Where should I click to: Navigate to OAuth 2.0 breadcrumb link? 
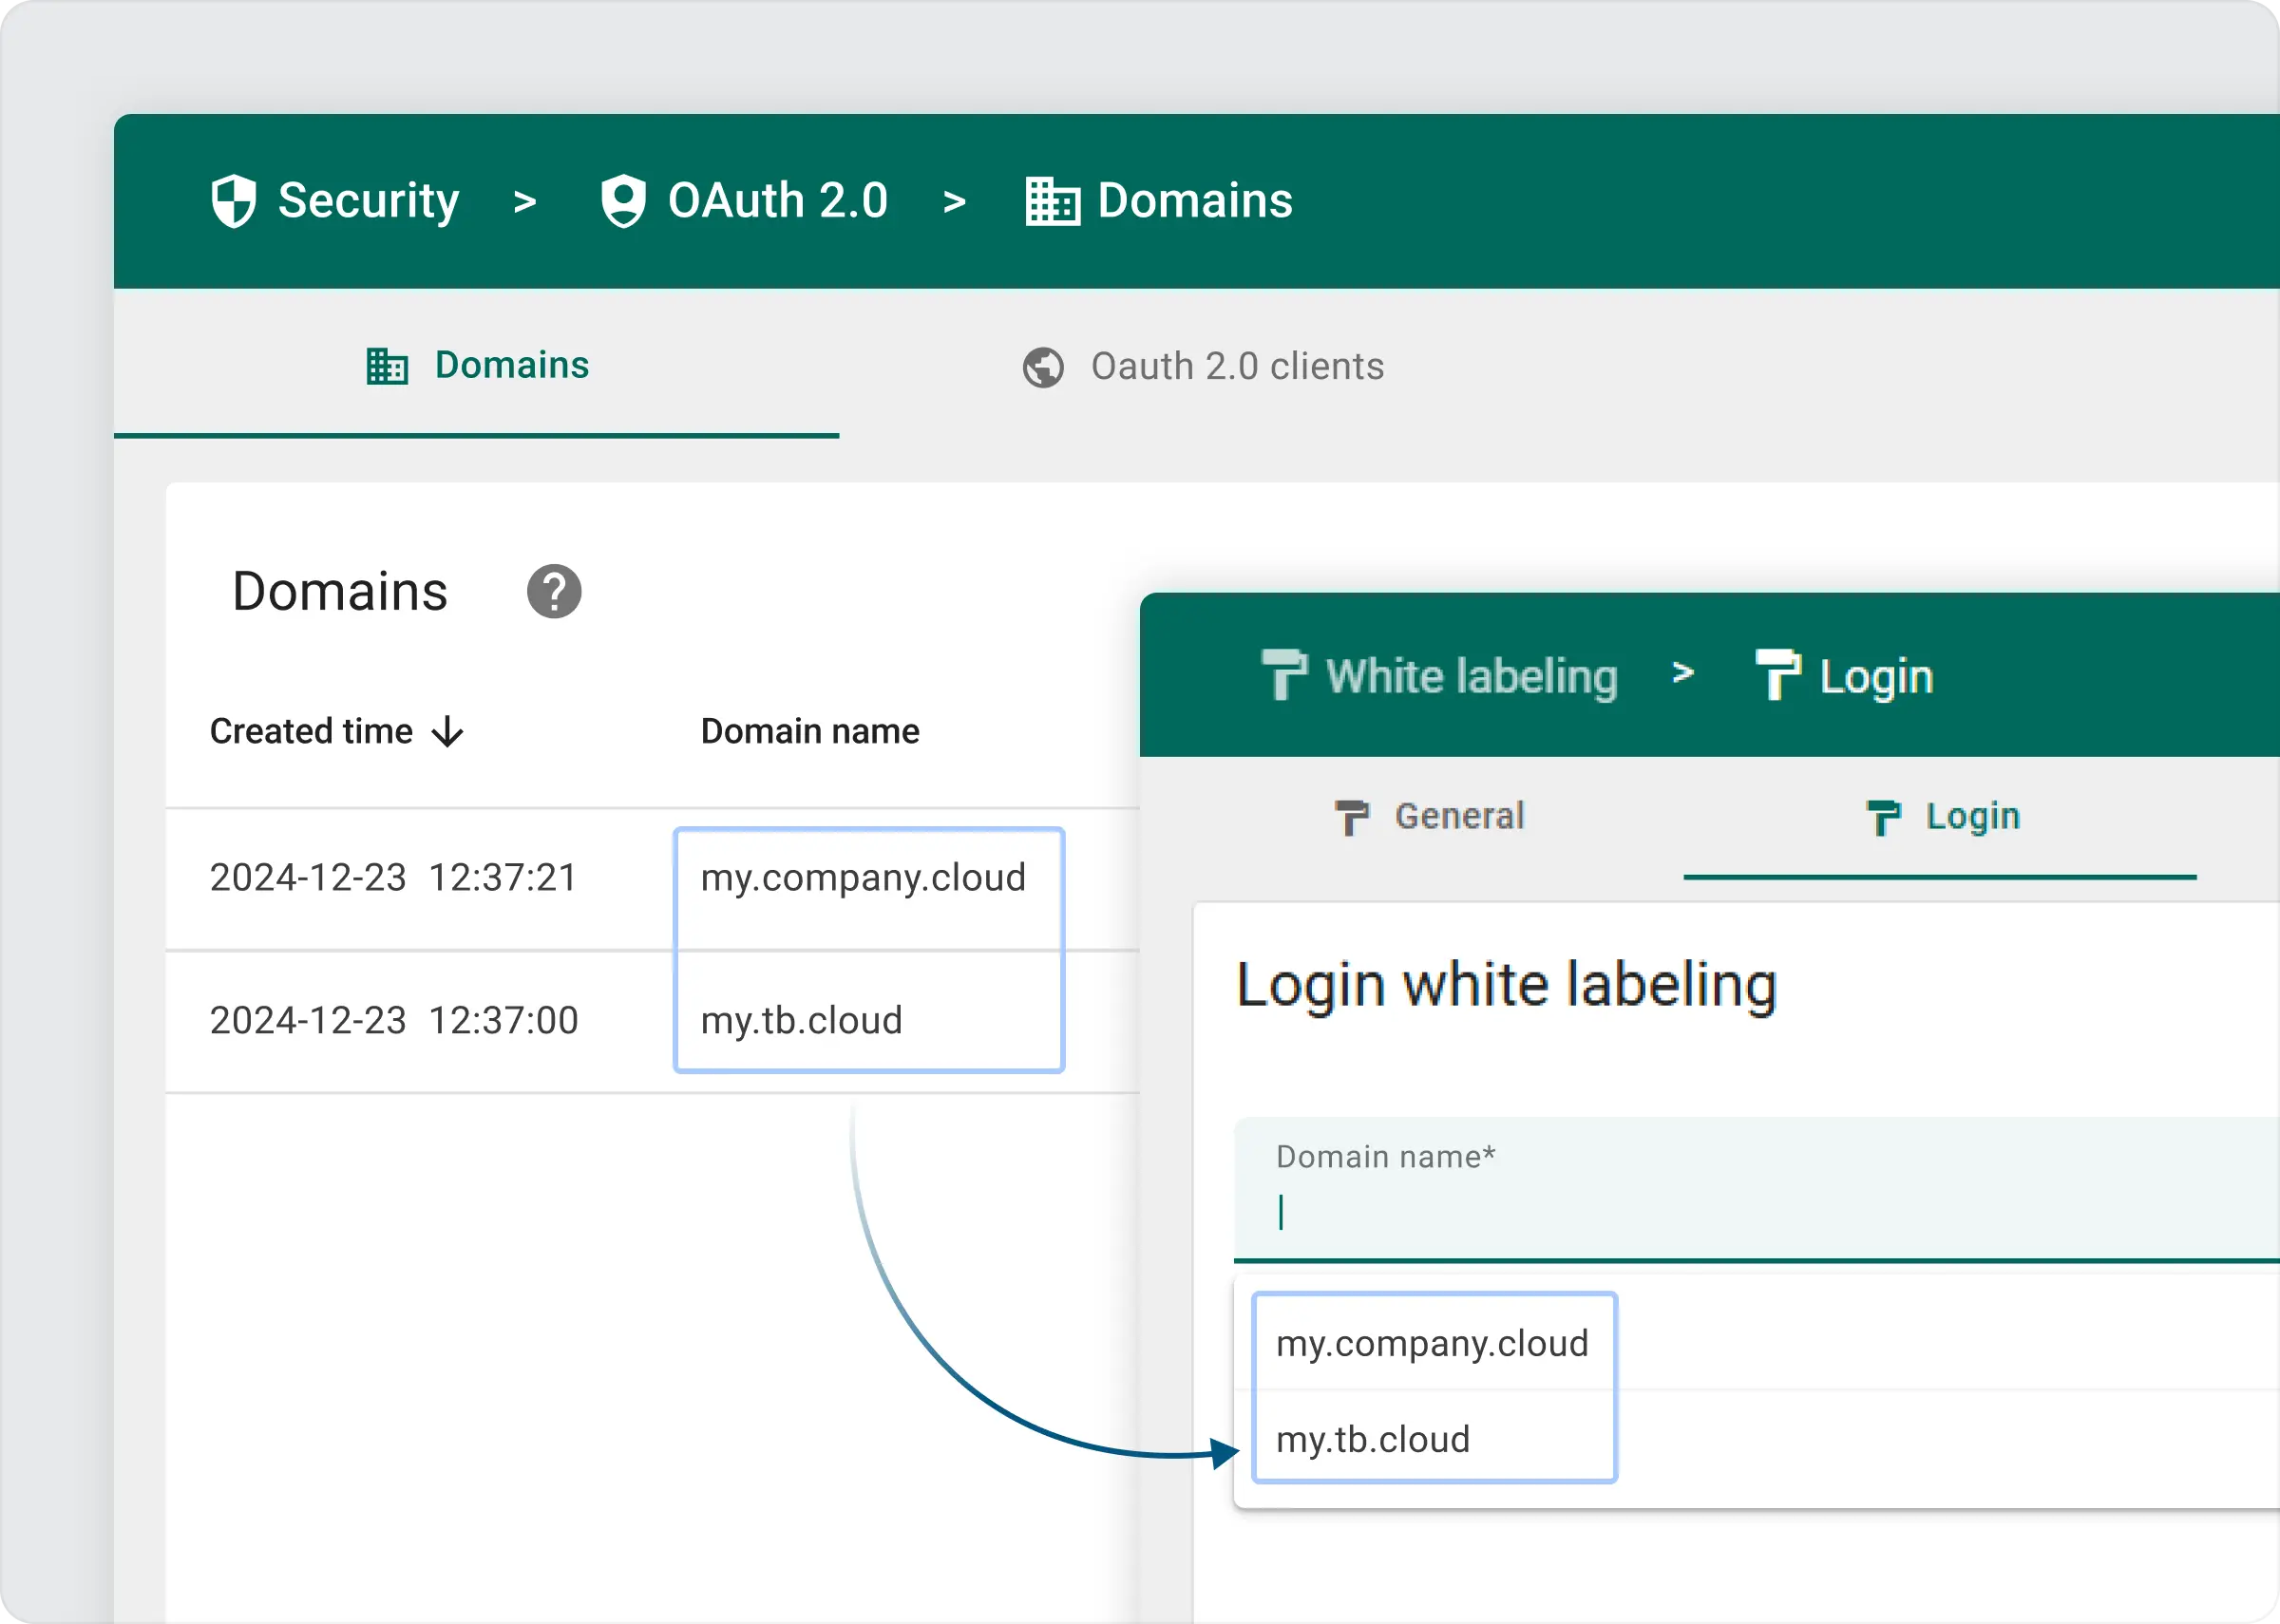coord(777,201)
